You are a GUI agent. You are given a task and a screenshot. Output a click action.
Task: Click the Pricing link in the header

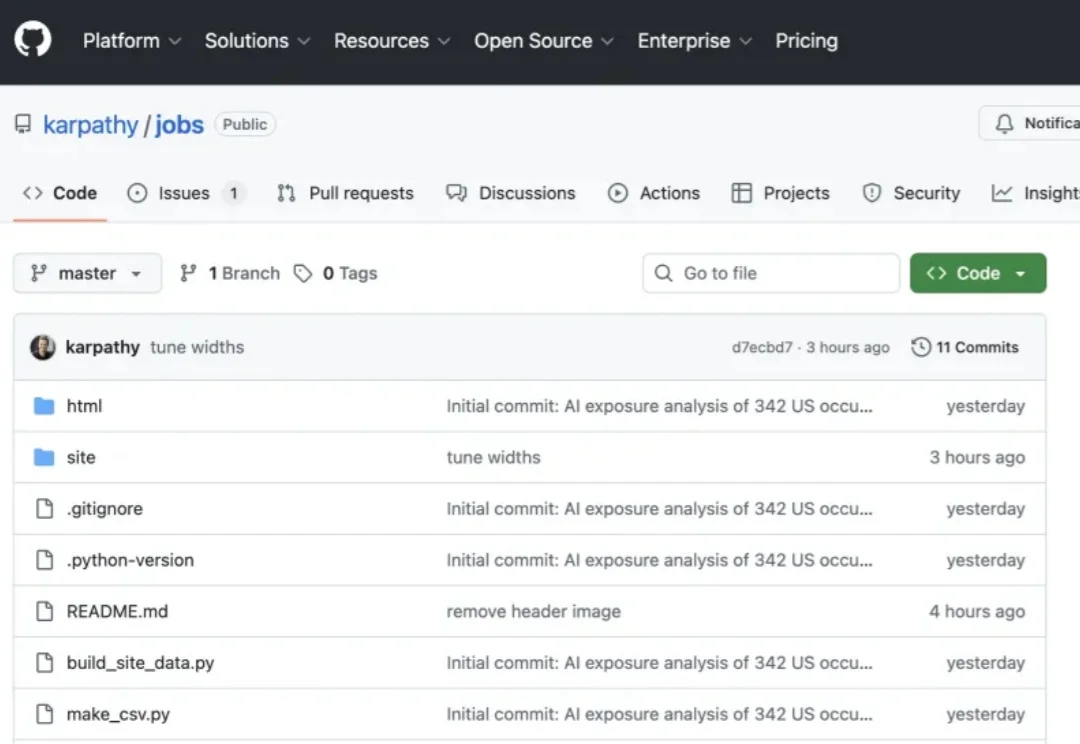point(806,41)
